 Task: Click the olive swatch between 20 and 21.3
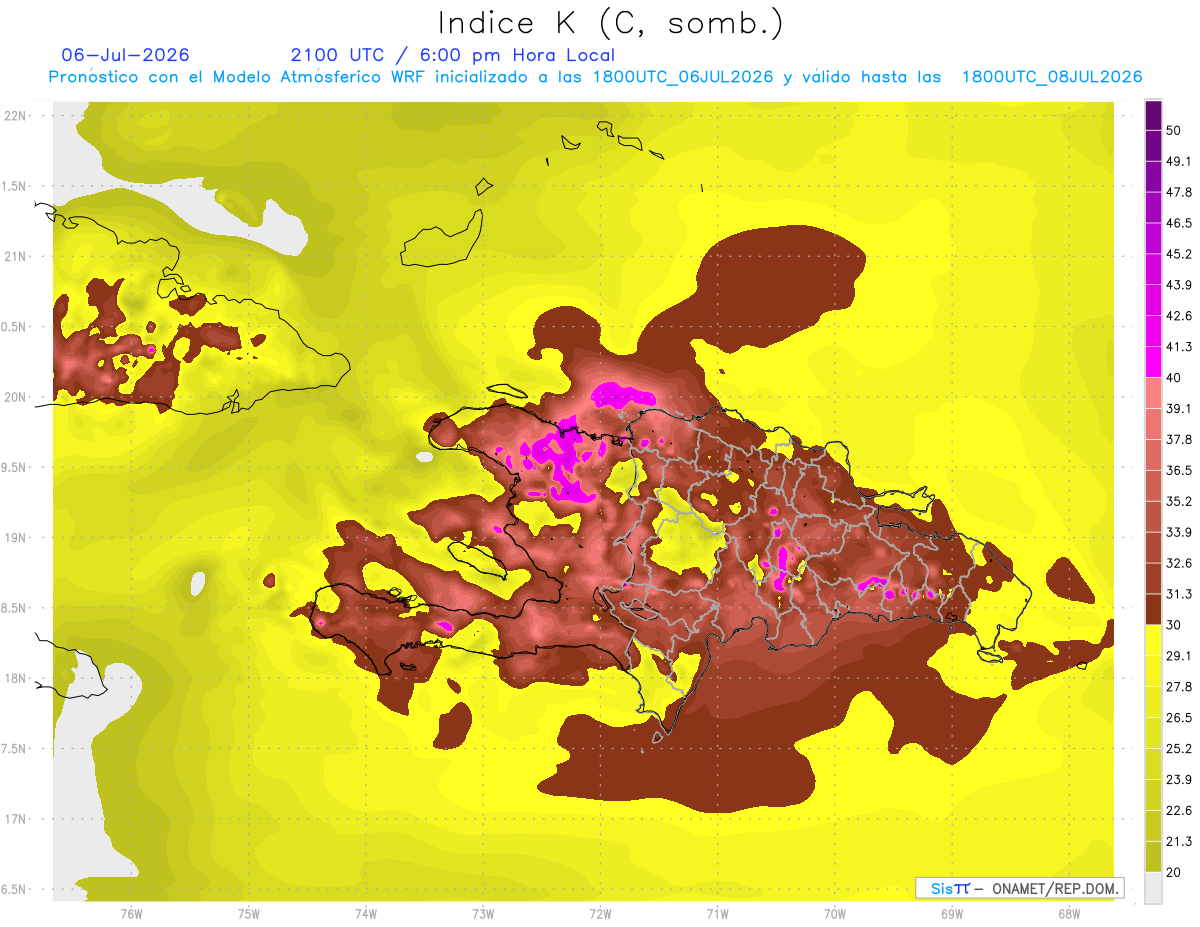click(x=1153, y=856)
